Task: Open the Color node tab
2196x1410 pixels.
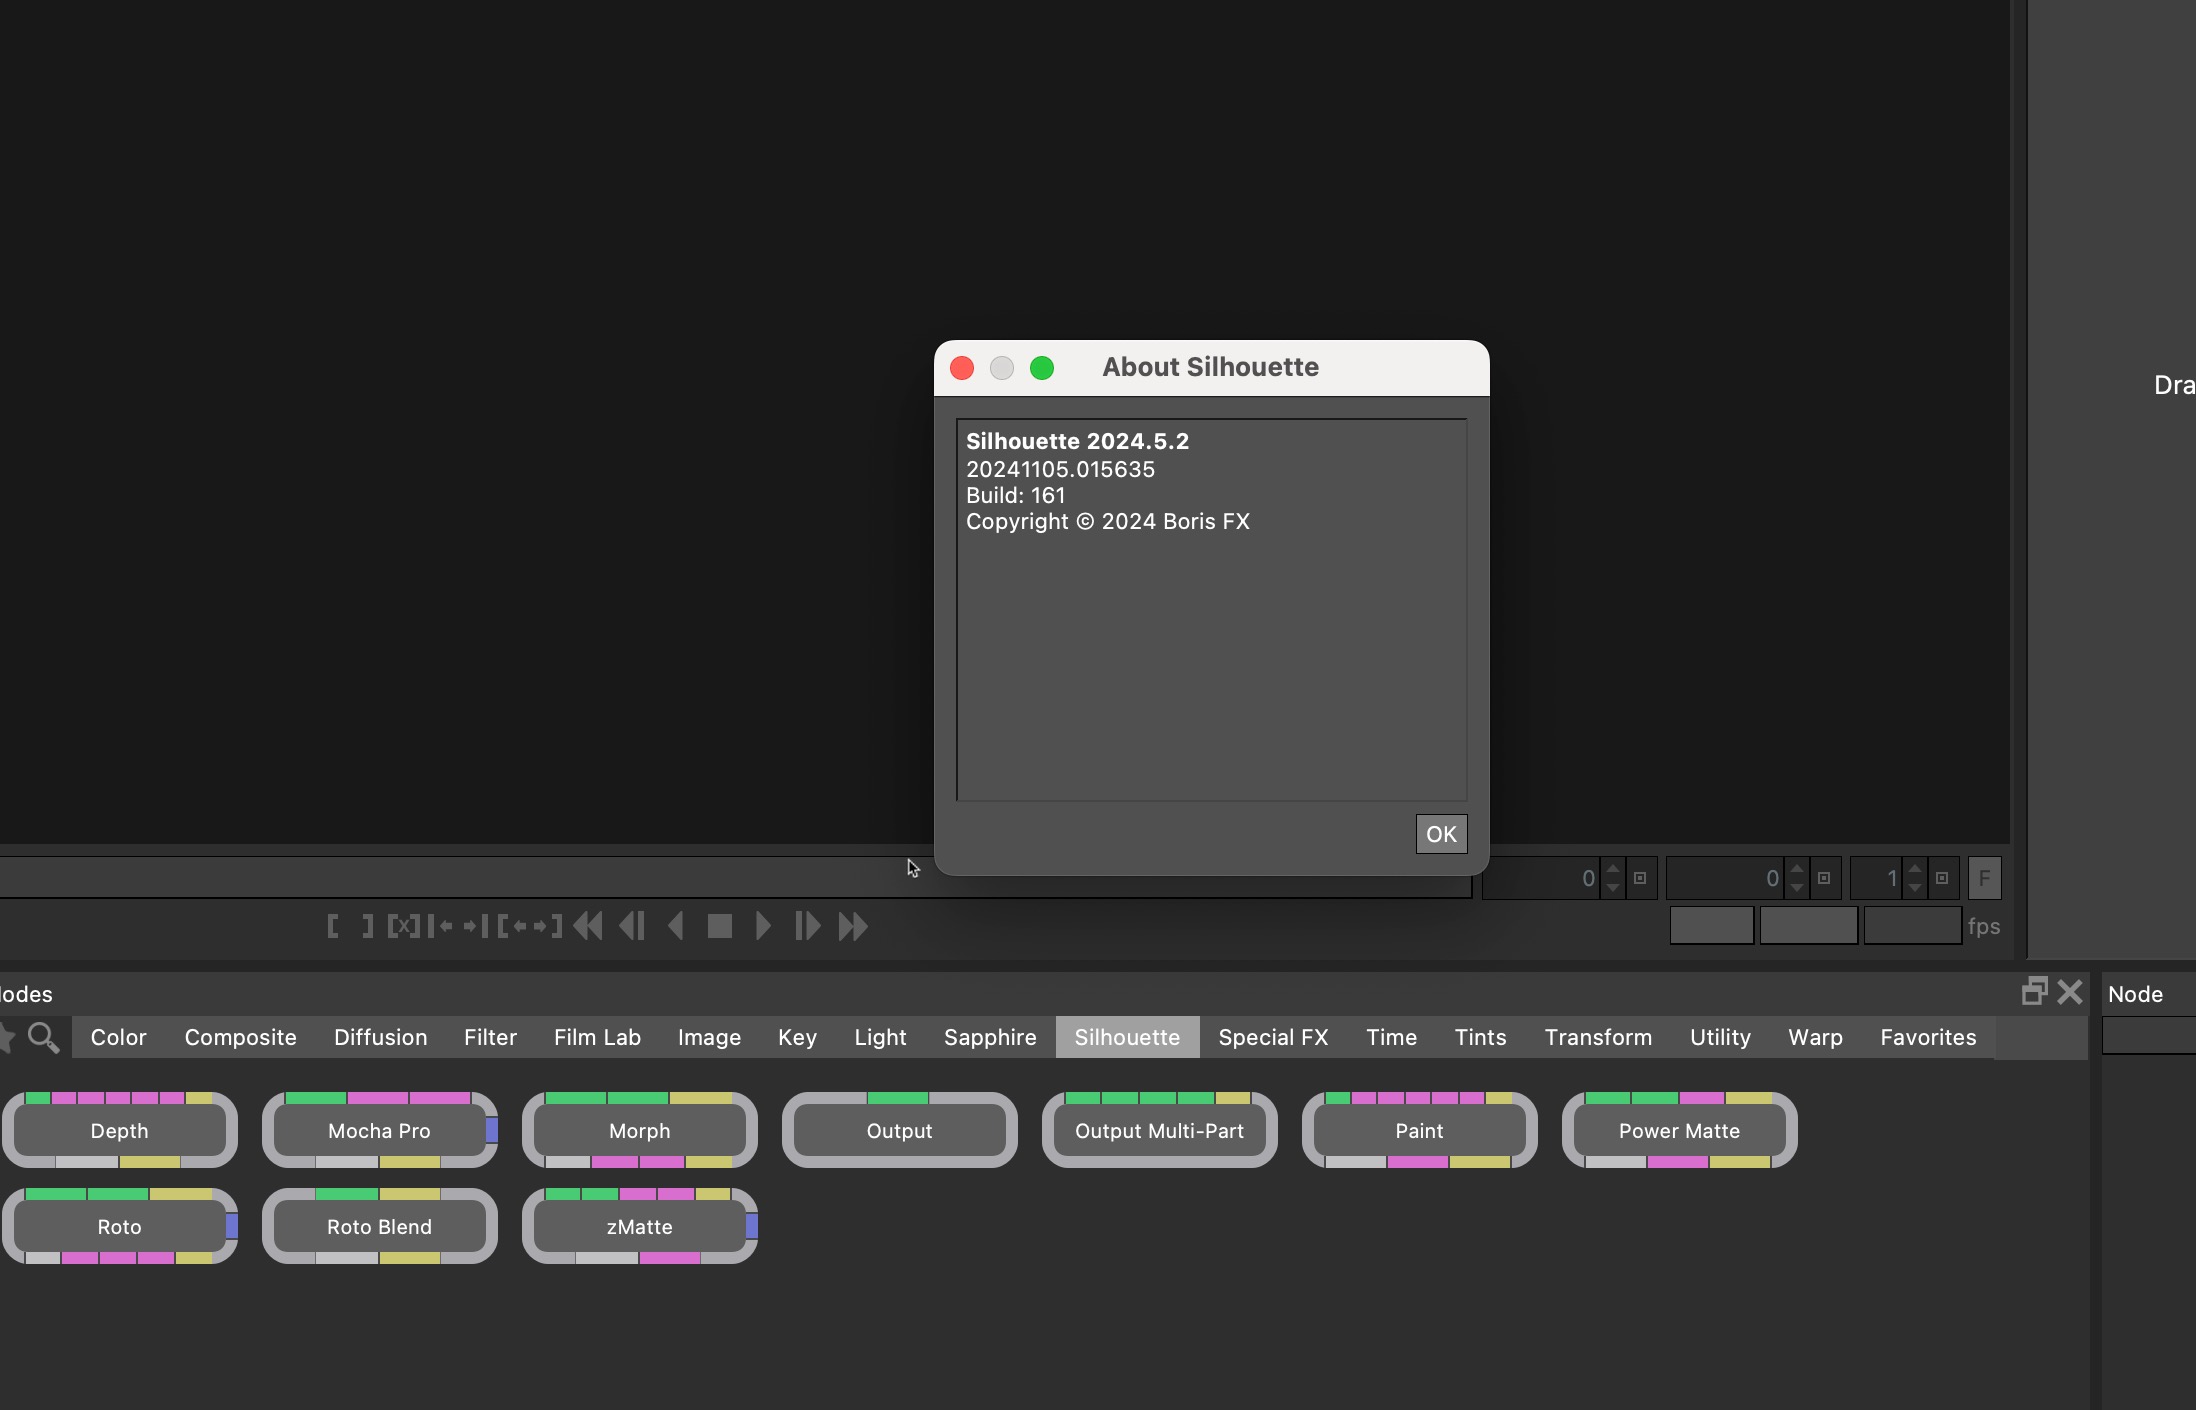Action: pyautogui.click(x=119, y=1037)
